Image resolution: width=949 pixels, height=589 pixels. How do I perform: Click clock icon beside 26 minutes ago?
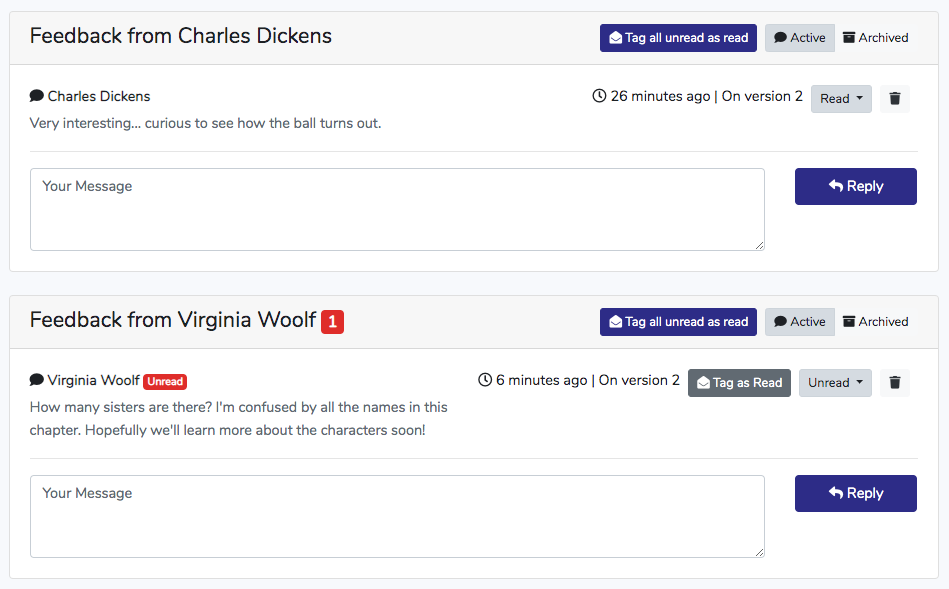599,96
